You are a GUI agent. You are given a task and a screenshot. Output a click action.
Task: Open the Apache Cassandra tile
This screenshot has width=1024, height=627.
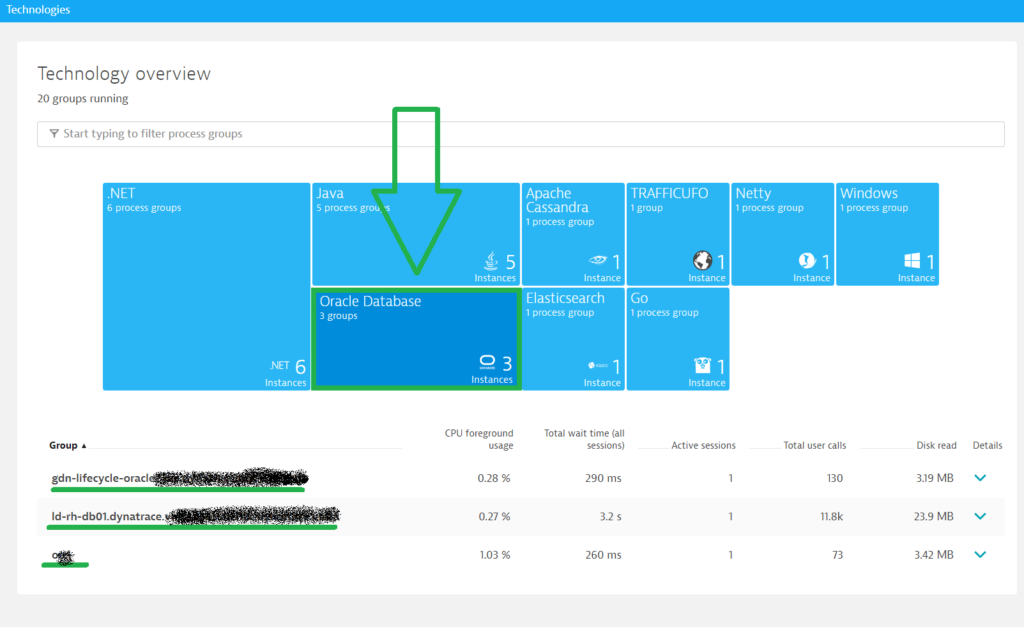point(573,234)
